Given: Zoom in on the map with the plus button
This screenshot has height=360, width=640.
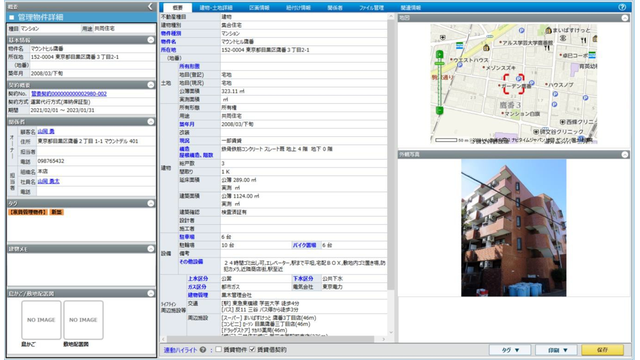Looking at the screenshot, I should pyautogui.click(x=439, y=54).
